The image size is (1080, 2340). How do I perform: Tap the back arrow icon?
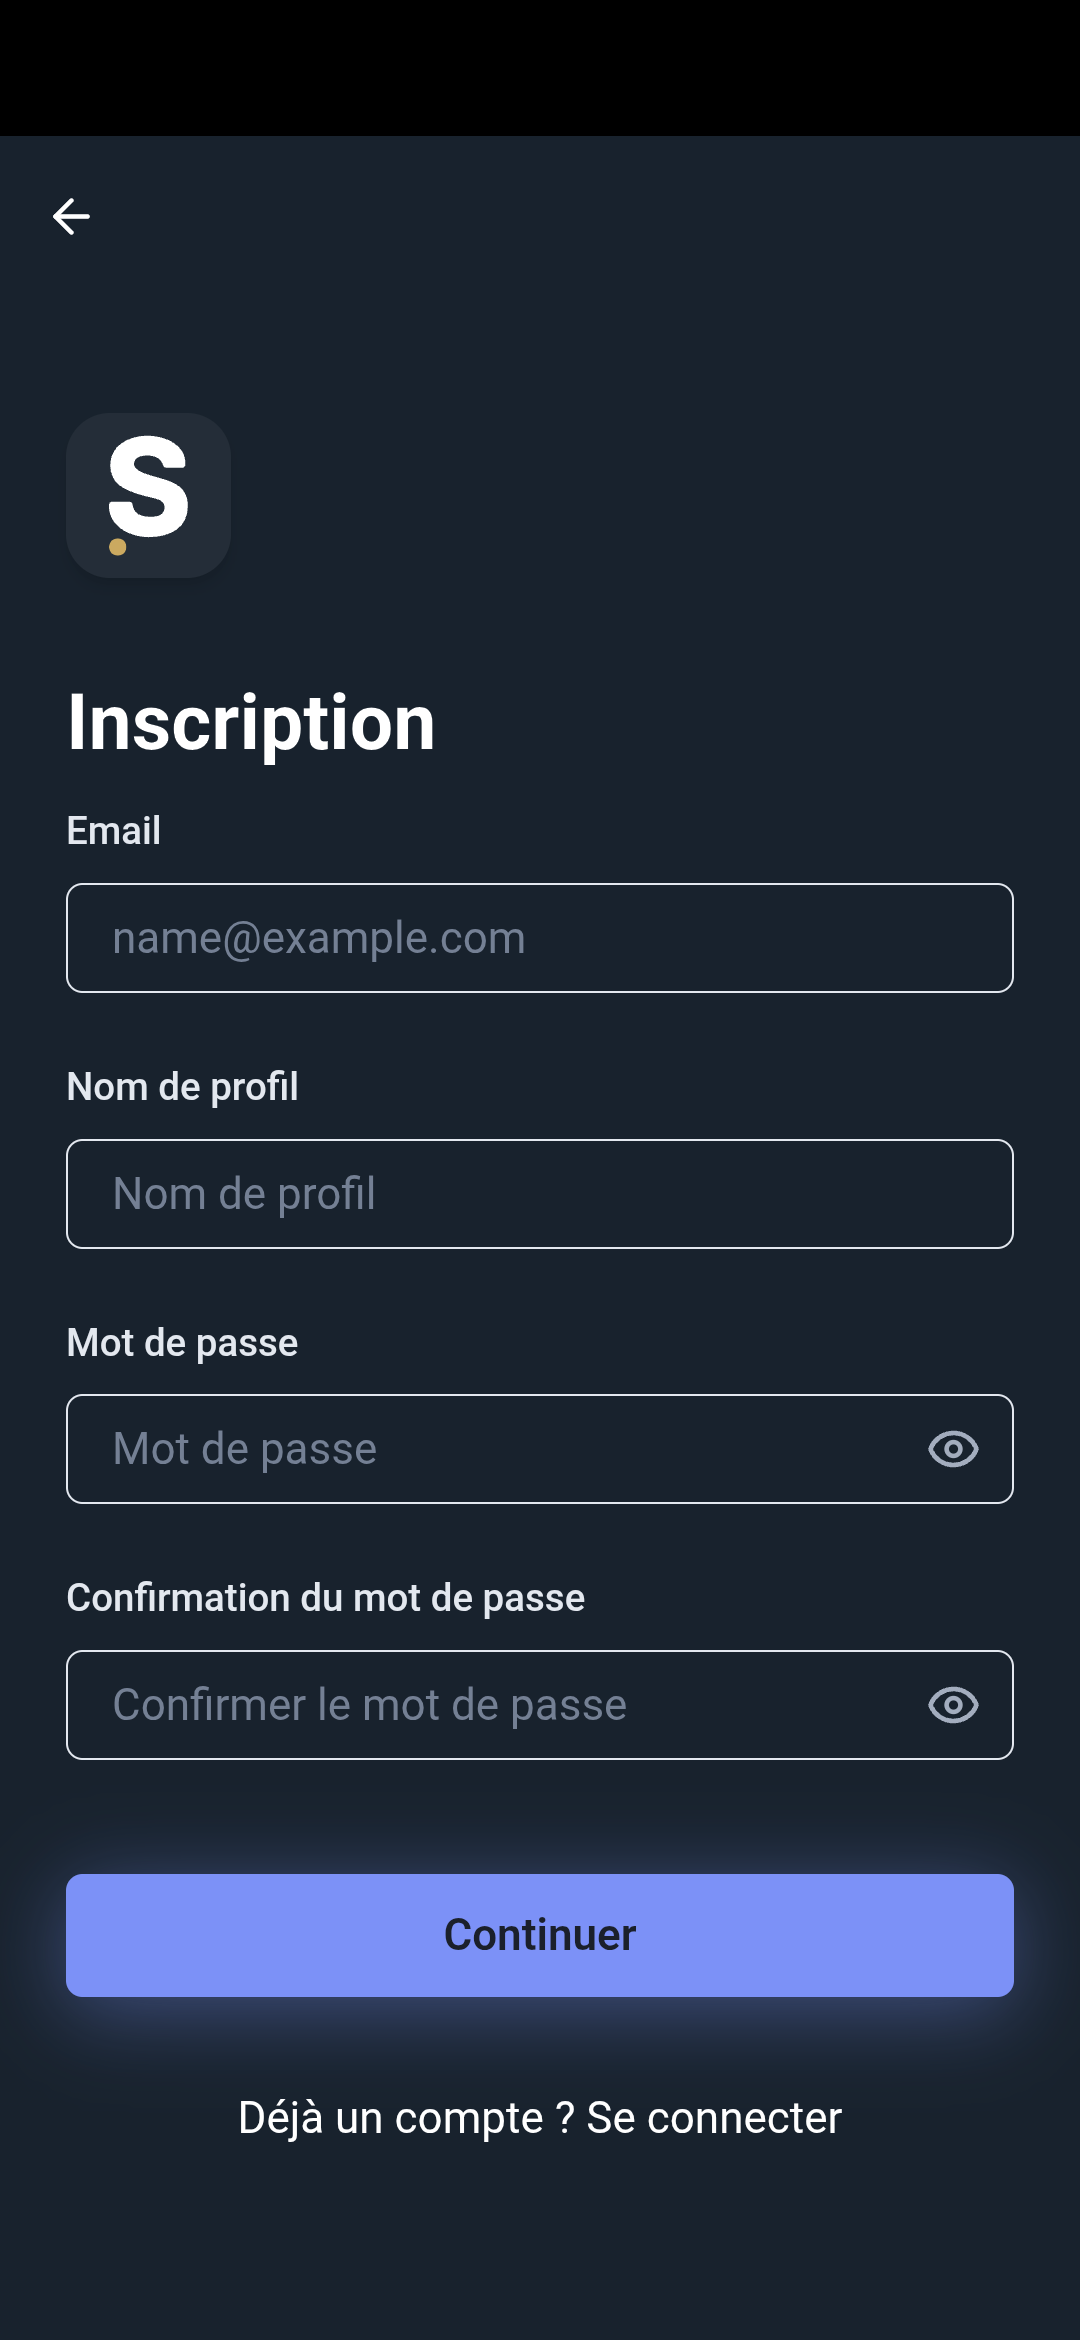[x=71, y=216]
